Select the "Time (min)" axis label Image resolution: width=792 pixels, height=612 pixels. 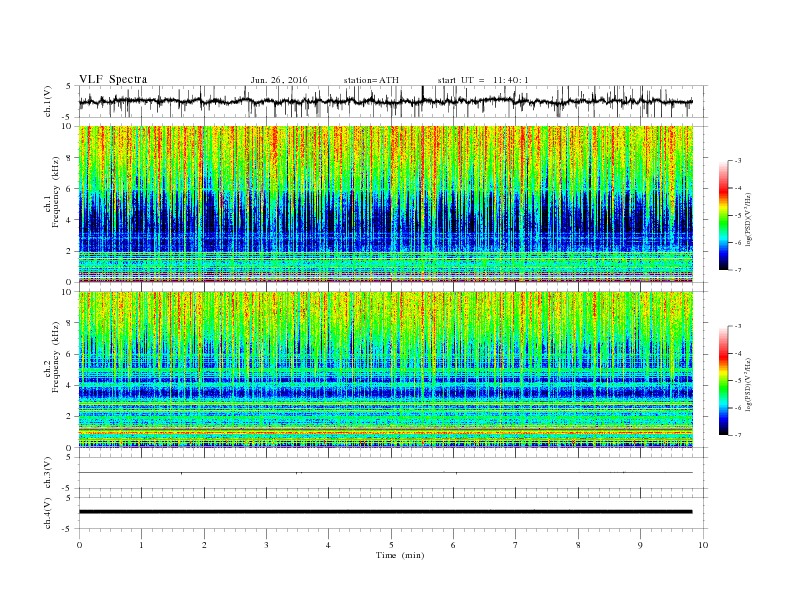[400, 555]
